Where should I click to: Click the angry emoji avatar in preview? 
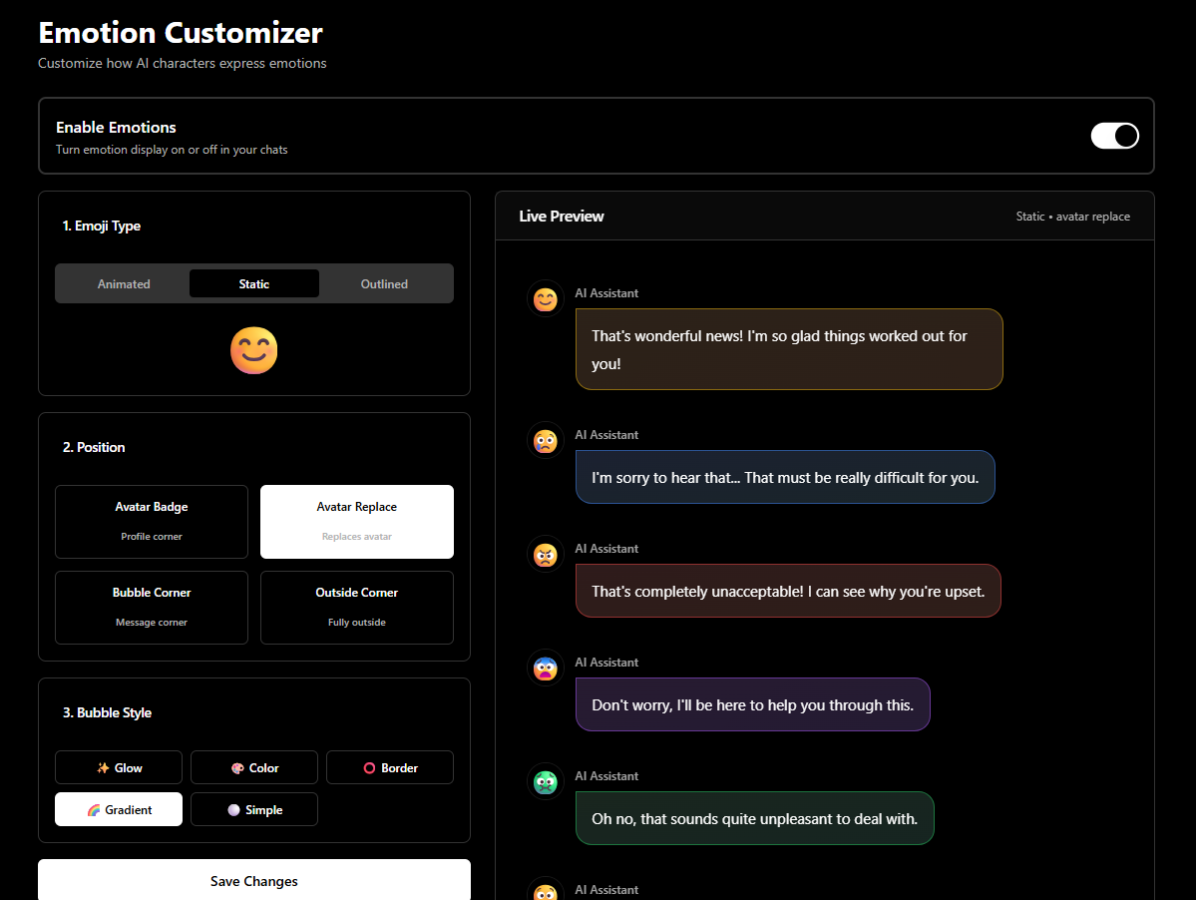pos(545,555)
